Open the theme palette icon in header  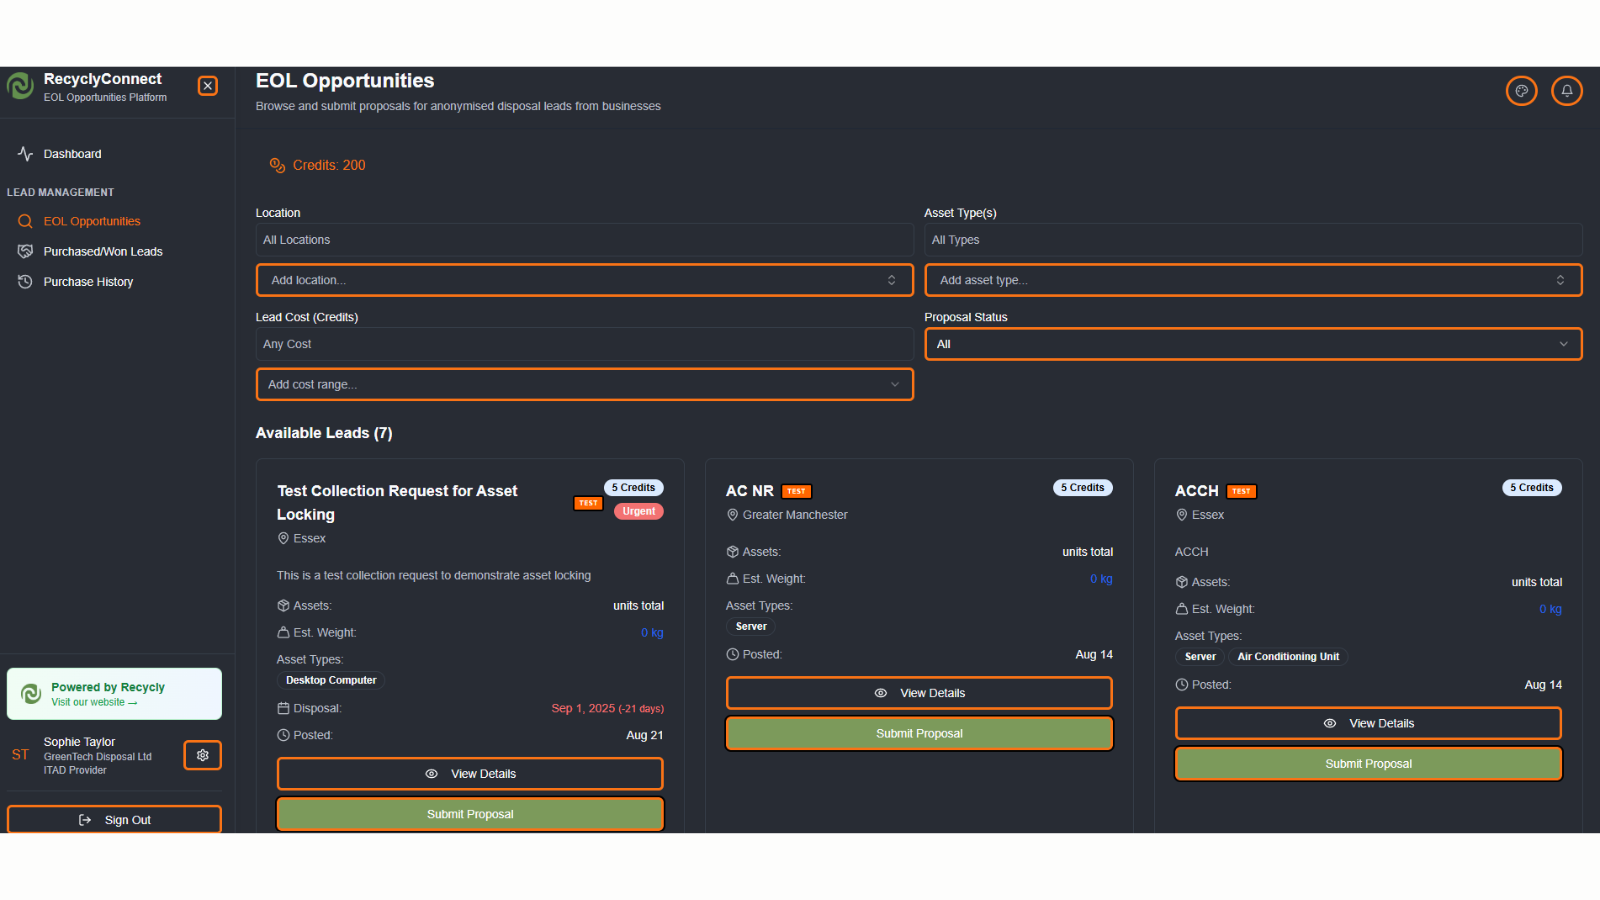(x=1521, y=91)
